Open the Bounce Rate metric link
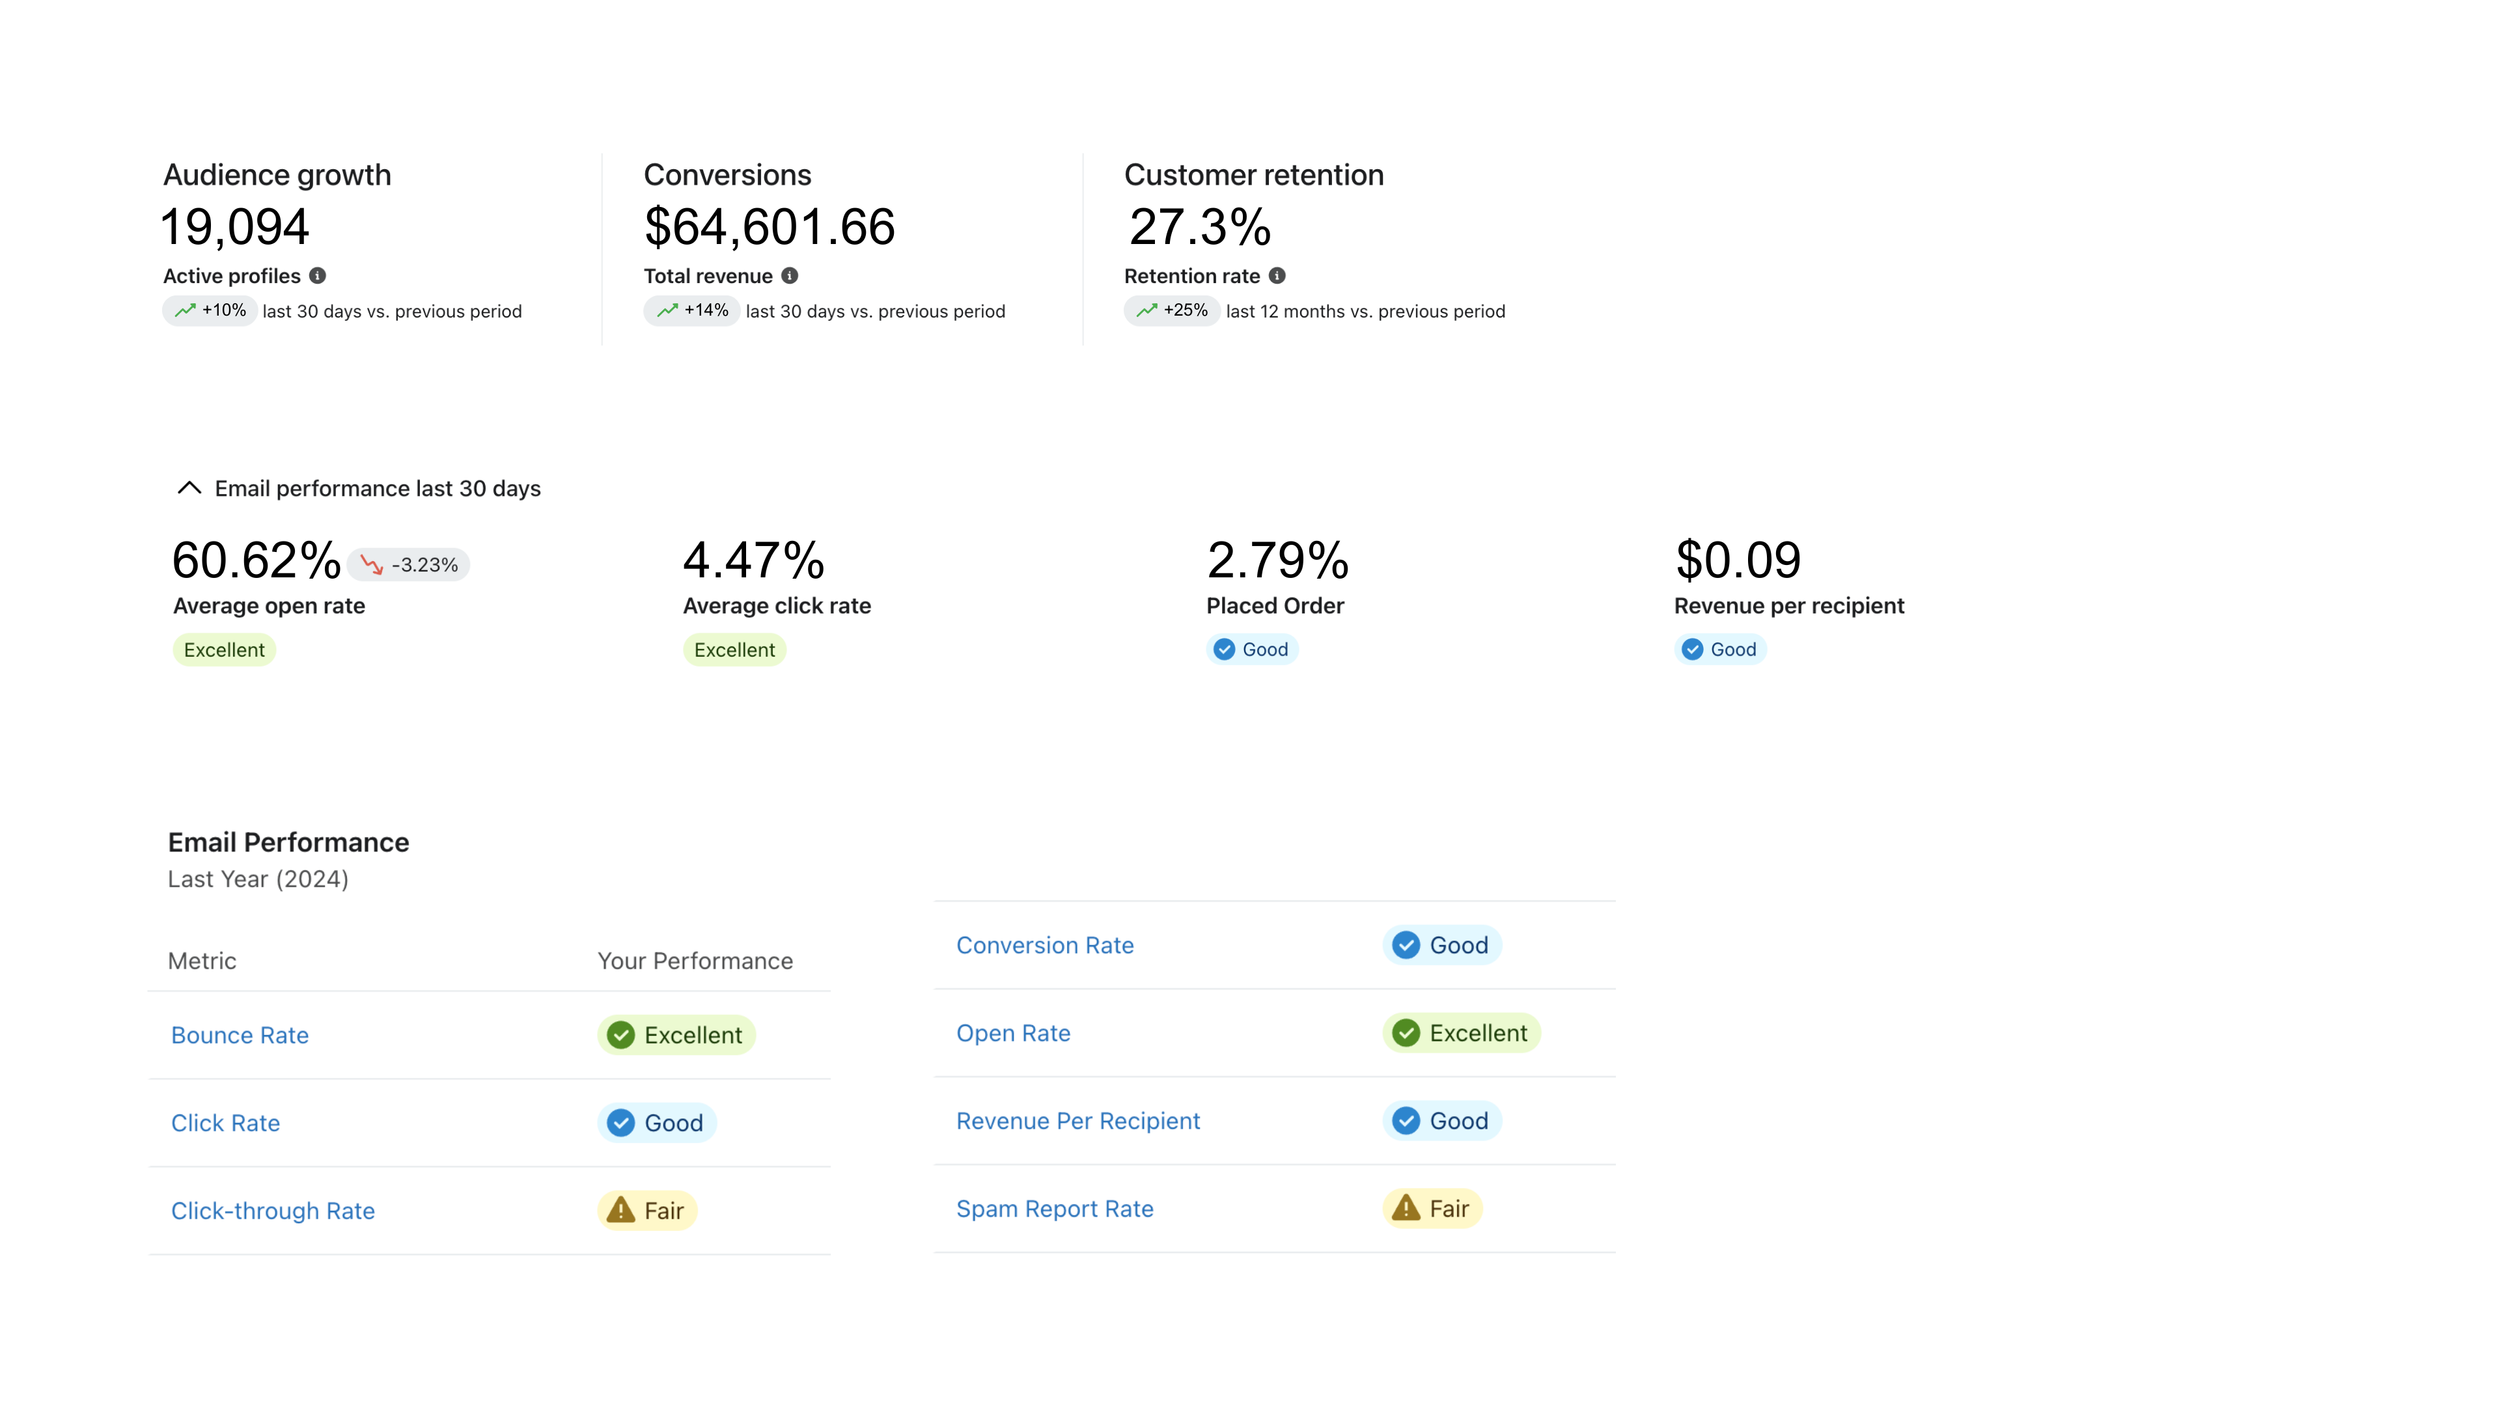 pos(240,1035)
